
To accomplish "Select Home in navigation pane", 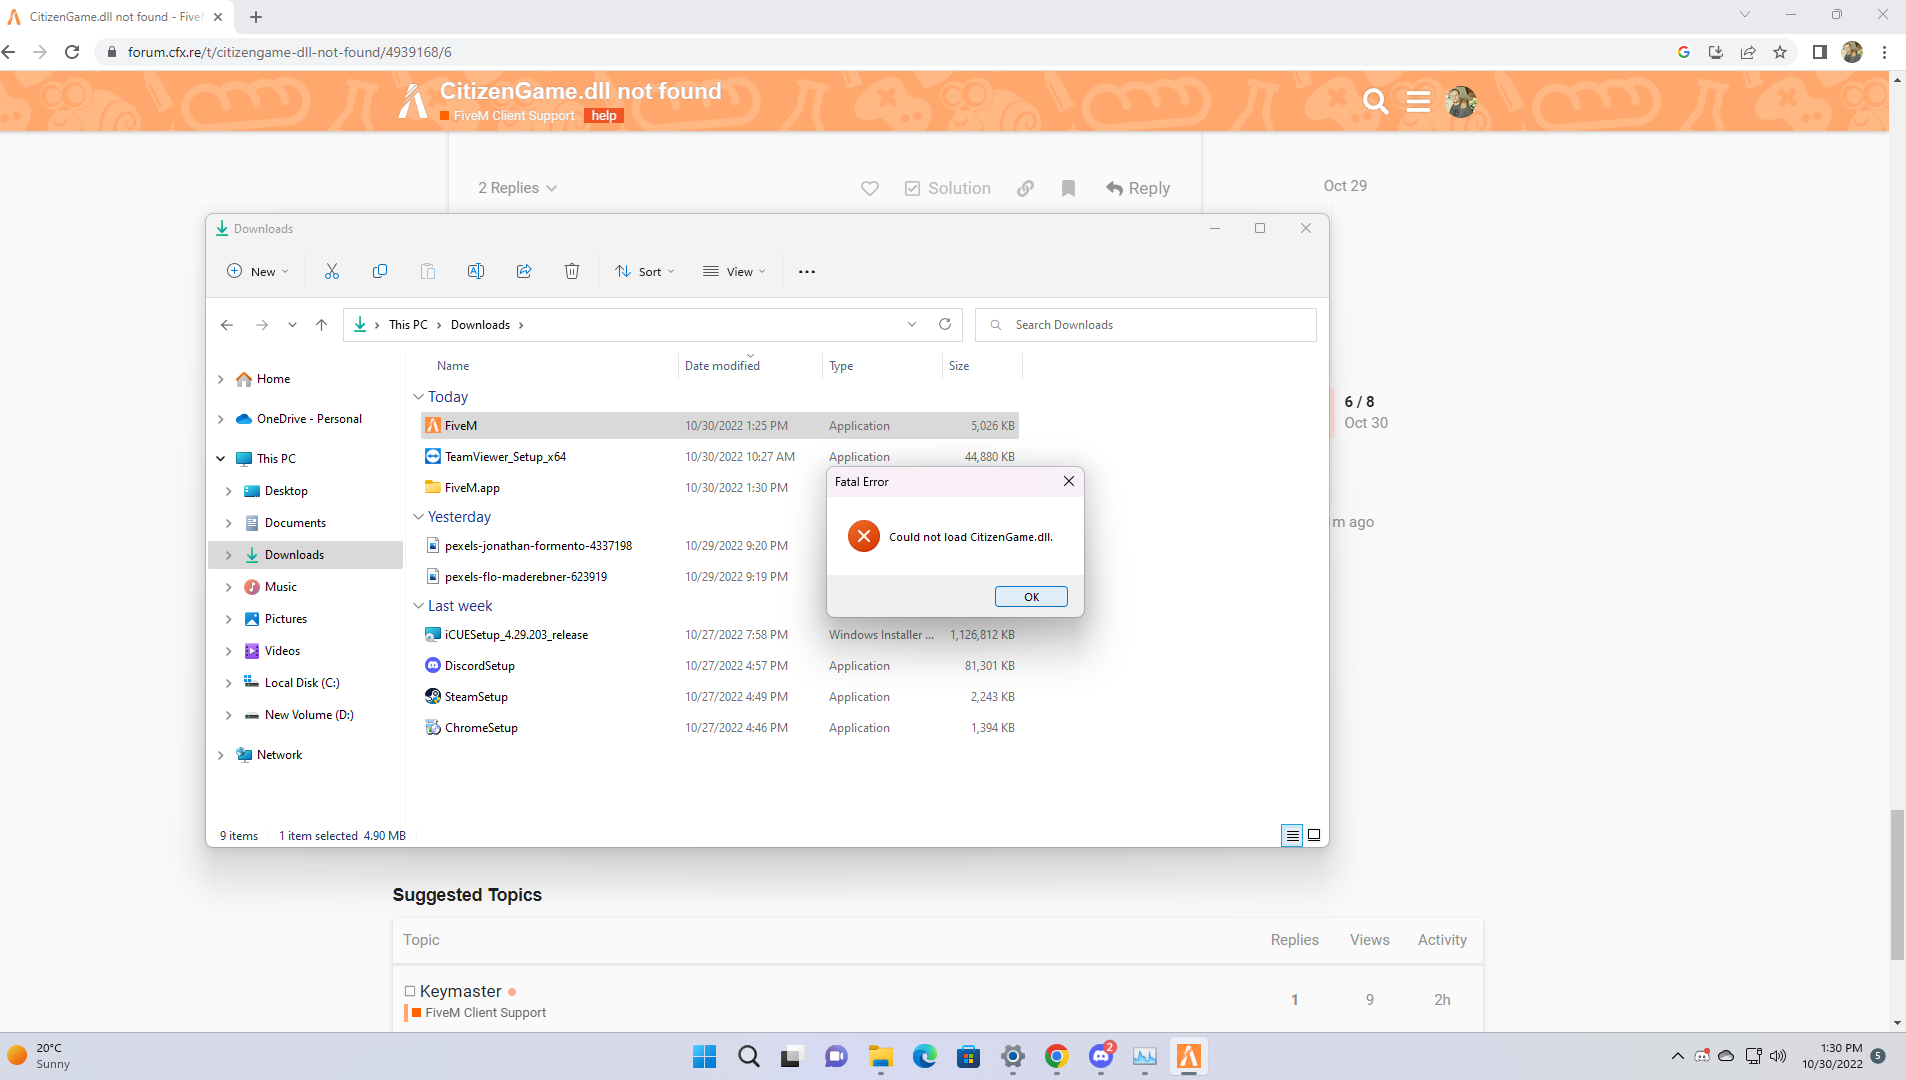I will [273, 379].
